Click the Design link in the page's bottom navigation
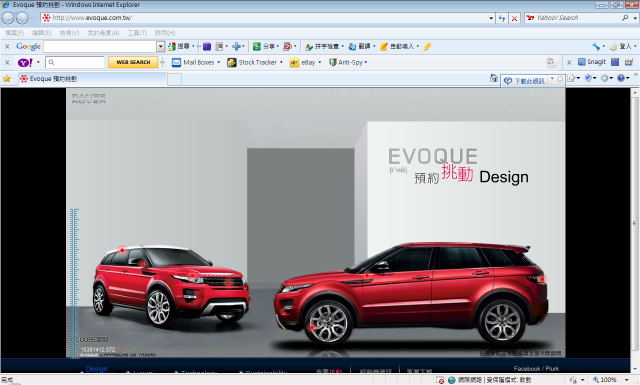Viewport: 640px width, 385px height. click(97, 369)
